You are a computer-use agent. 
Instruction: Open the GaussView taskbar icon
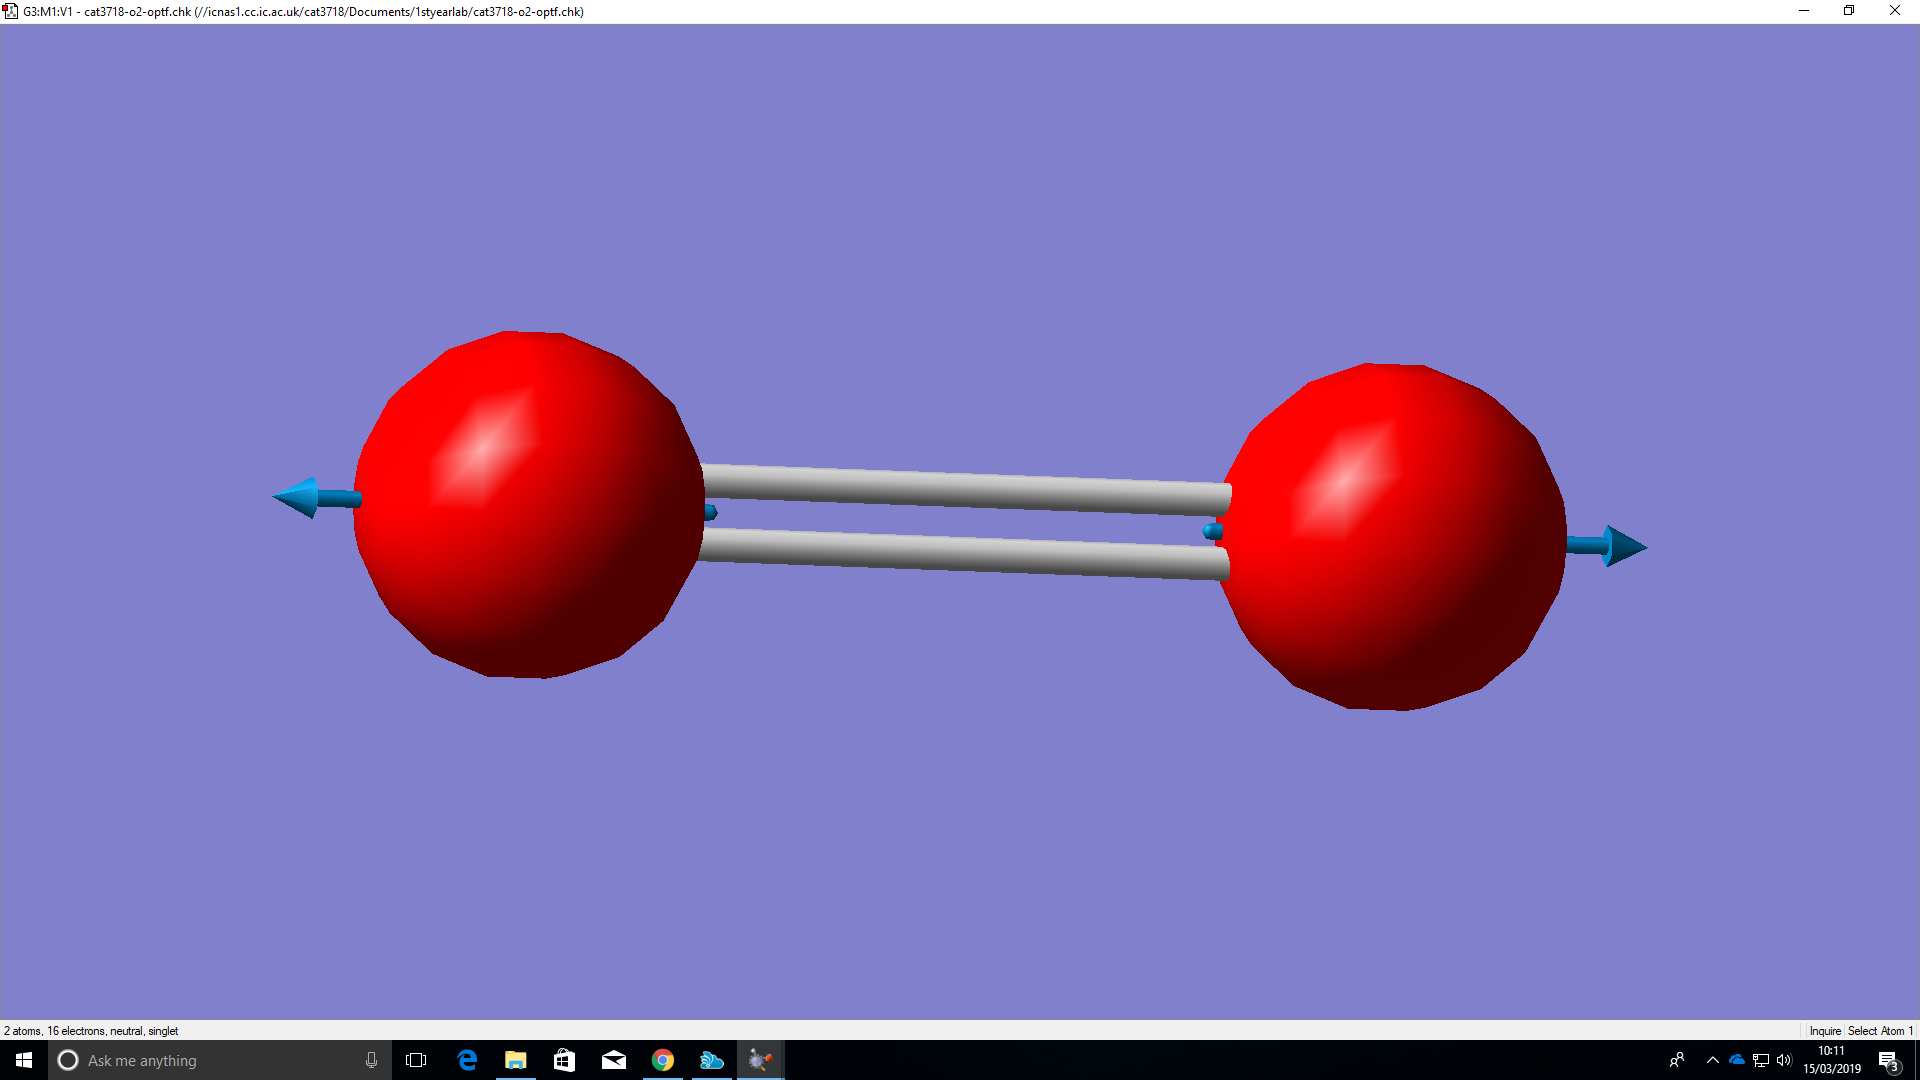pyautogui.click(x=760, y=1060)
